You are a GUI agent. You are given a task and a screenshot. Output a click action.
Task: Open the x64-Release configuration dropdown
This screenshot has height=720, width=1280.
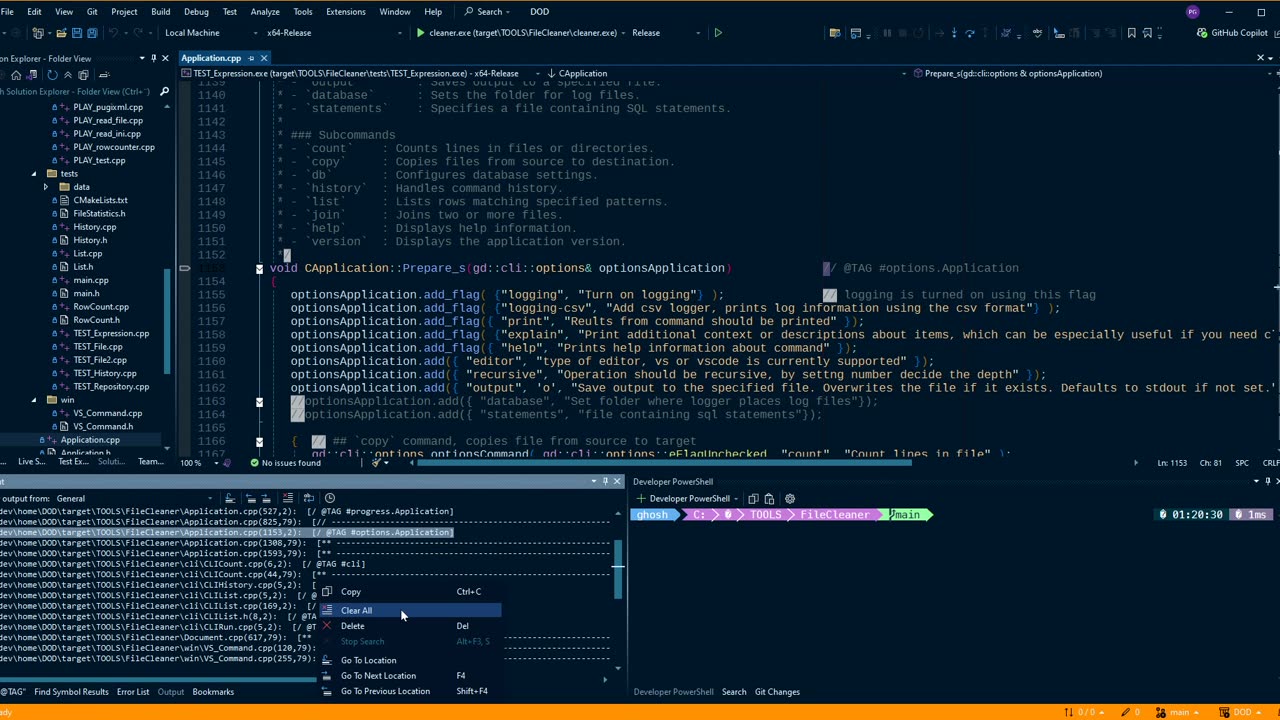click(333, 33)
